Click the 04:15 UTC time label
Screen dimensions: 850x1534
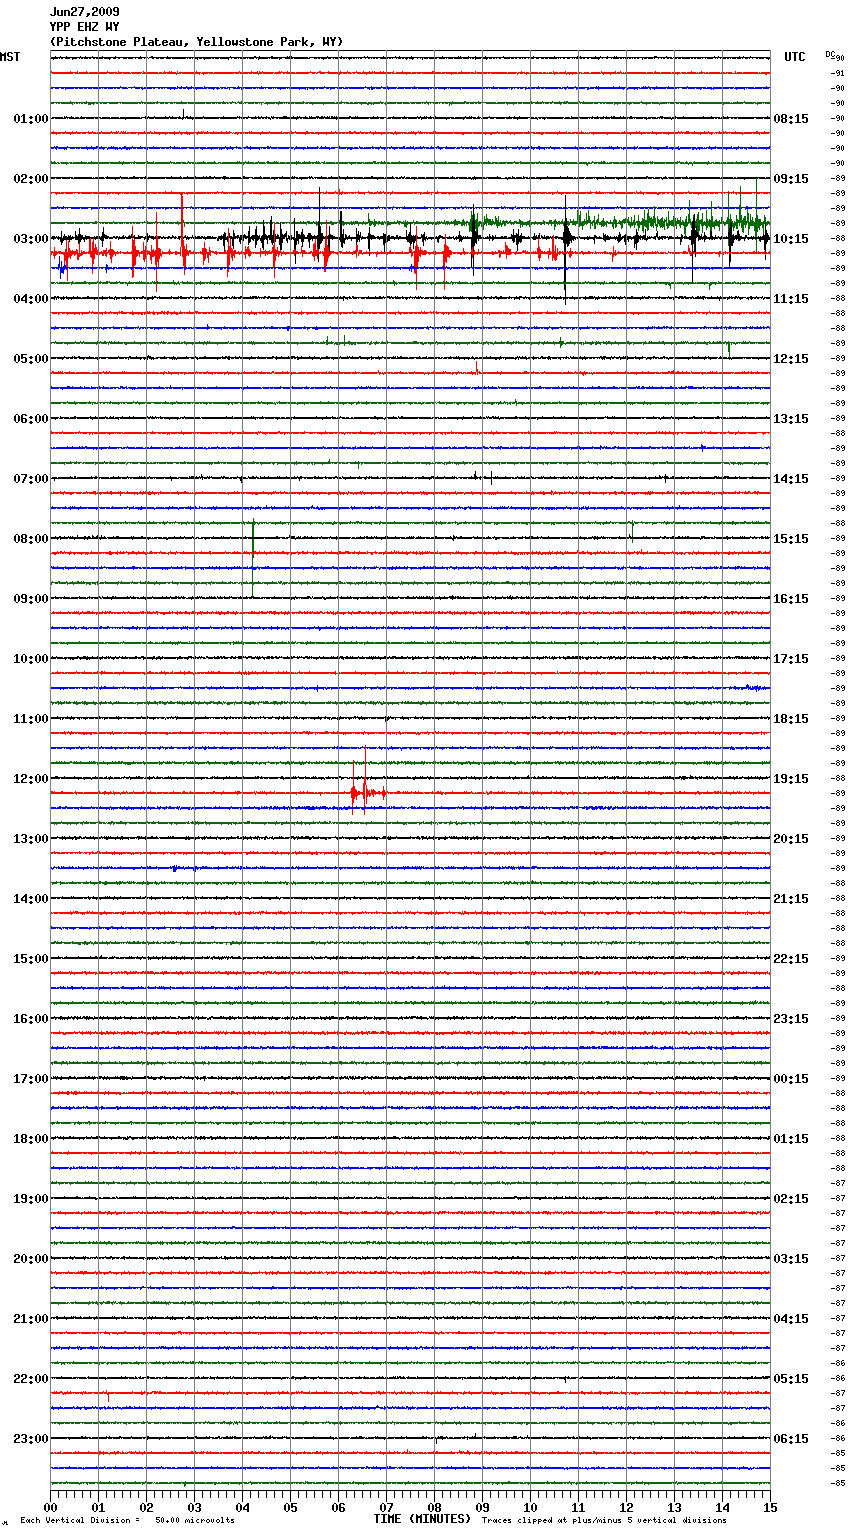coord(791,1319)
